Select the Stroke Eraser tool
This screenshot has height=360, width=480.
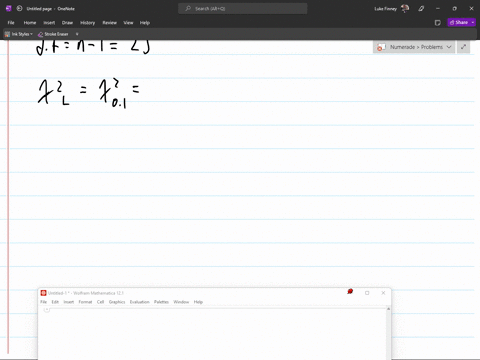53,34
